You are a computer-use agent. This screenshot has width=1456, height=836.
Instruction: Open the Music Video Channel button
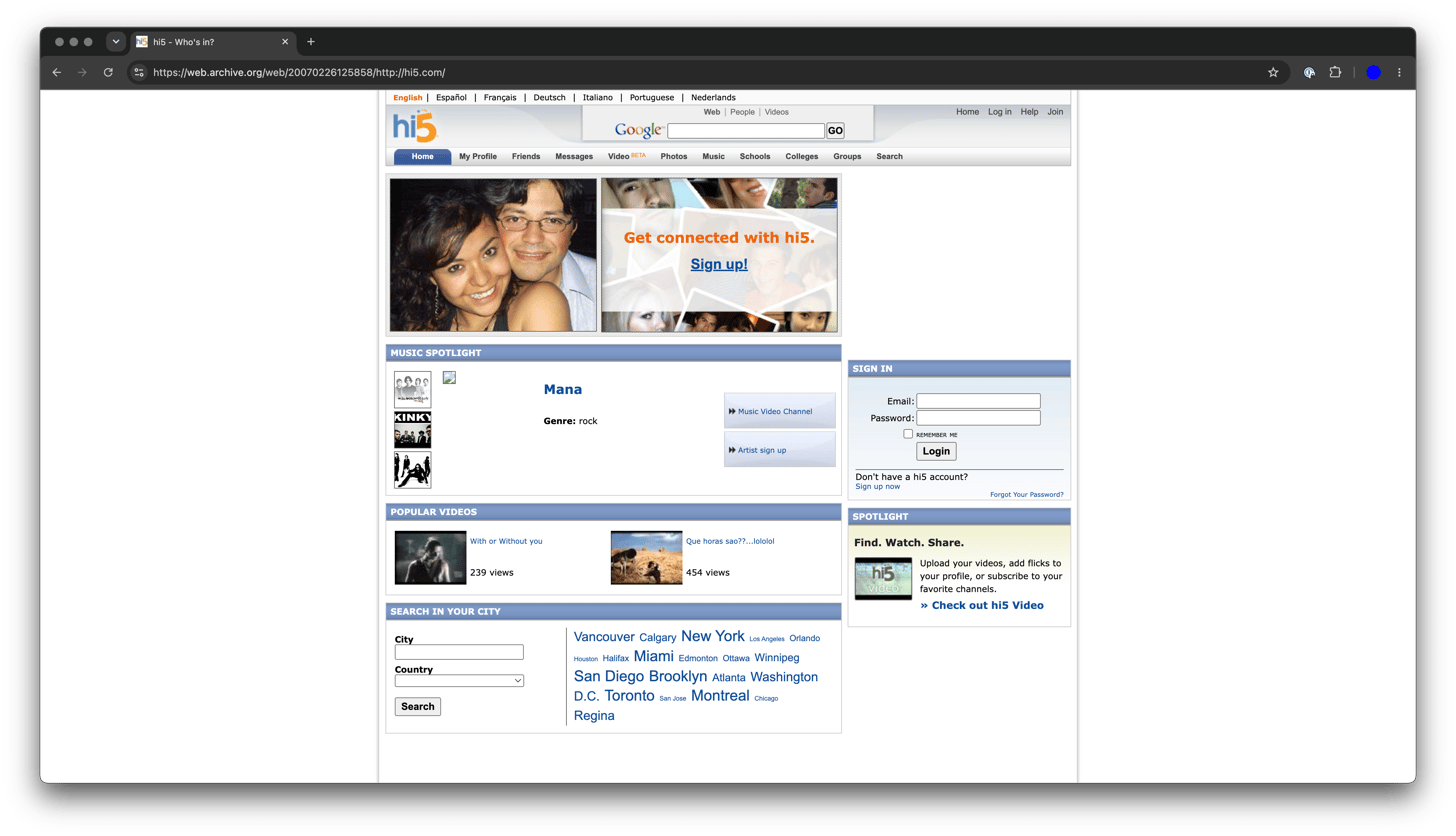click(x=780, y=411)
